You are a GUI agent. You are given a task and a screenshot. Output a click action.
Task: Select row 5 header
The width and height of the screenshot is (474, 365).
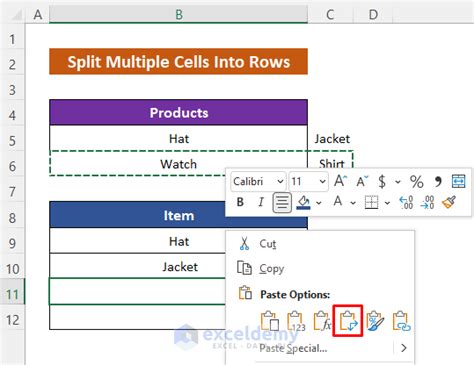12,140
